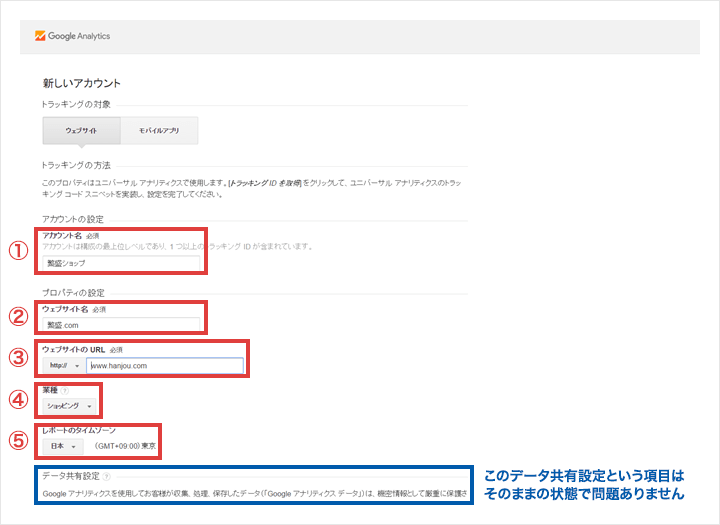The image size is (720, 525).
Task: Open the 業種 ショッピング dropdown
Action: coord(69,406)
